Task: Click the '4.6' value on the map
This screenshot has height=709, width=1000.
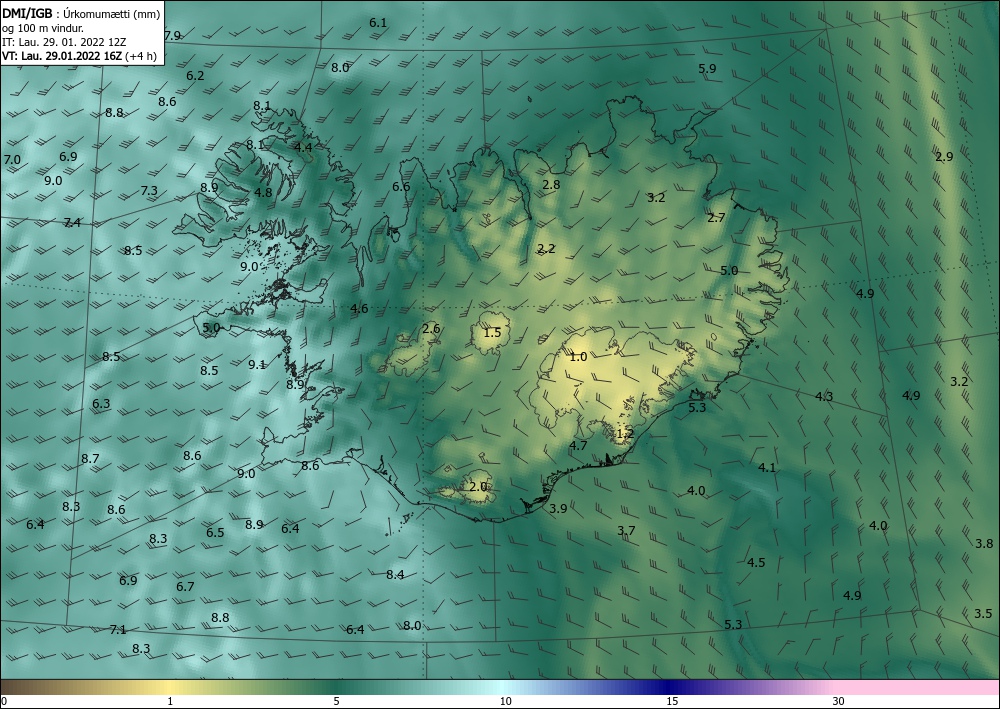Action: (359, 309)
